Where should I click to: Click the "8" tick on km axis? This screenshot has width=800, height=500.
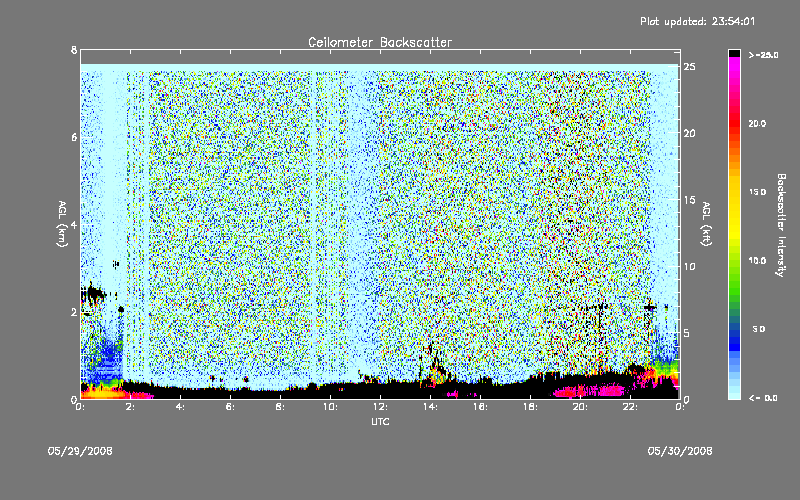74,50
